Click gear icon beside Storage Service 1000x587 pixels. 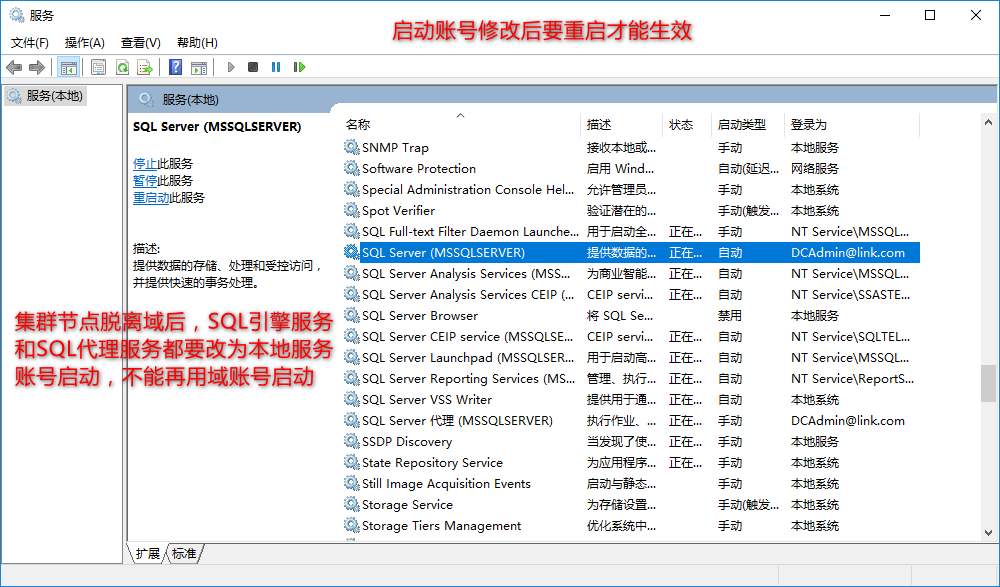351,505
